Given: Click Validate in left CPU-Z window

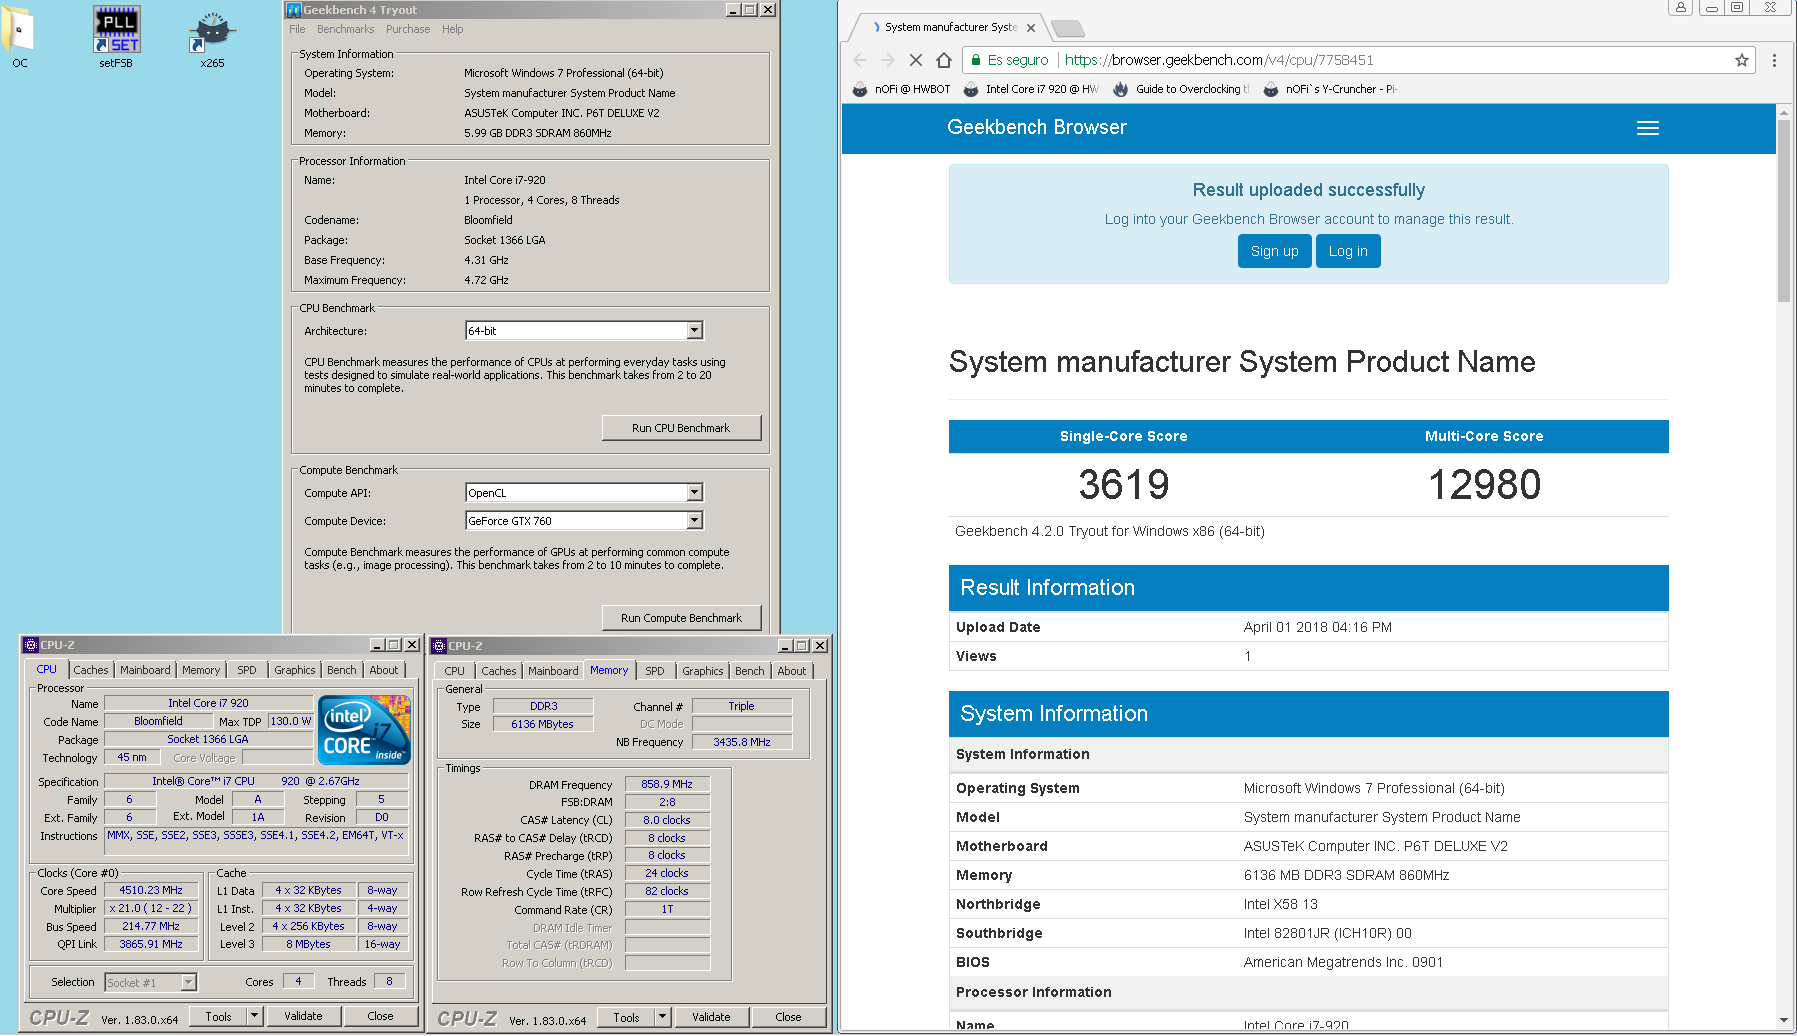Looking at the screenshot, I should tap(303, 1016).
